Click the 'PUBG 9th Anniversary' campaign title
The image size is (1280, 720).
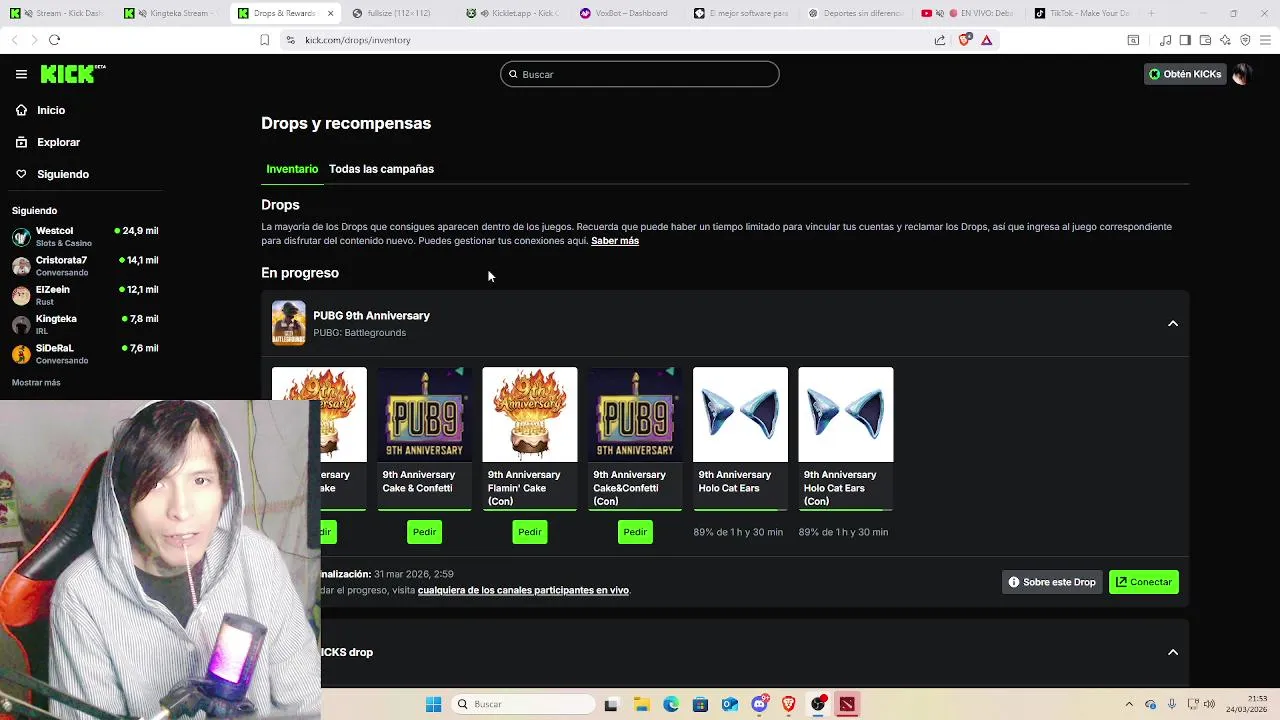coord(371,316)
